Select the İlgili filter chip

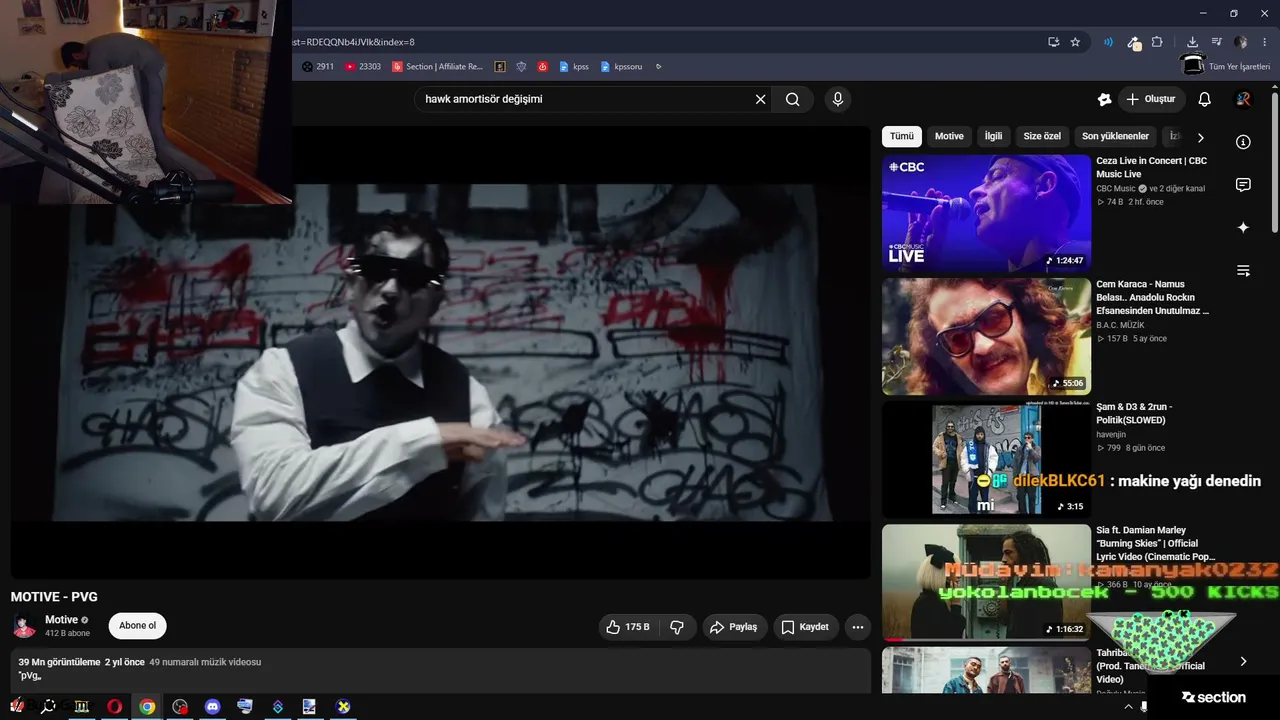[x=993, y=136]
